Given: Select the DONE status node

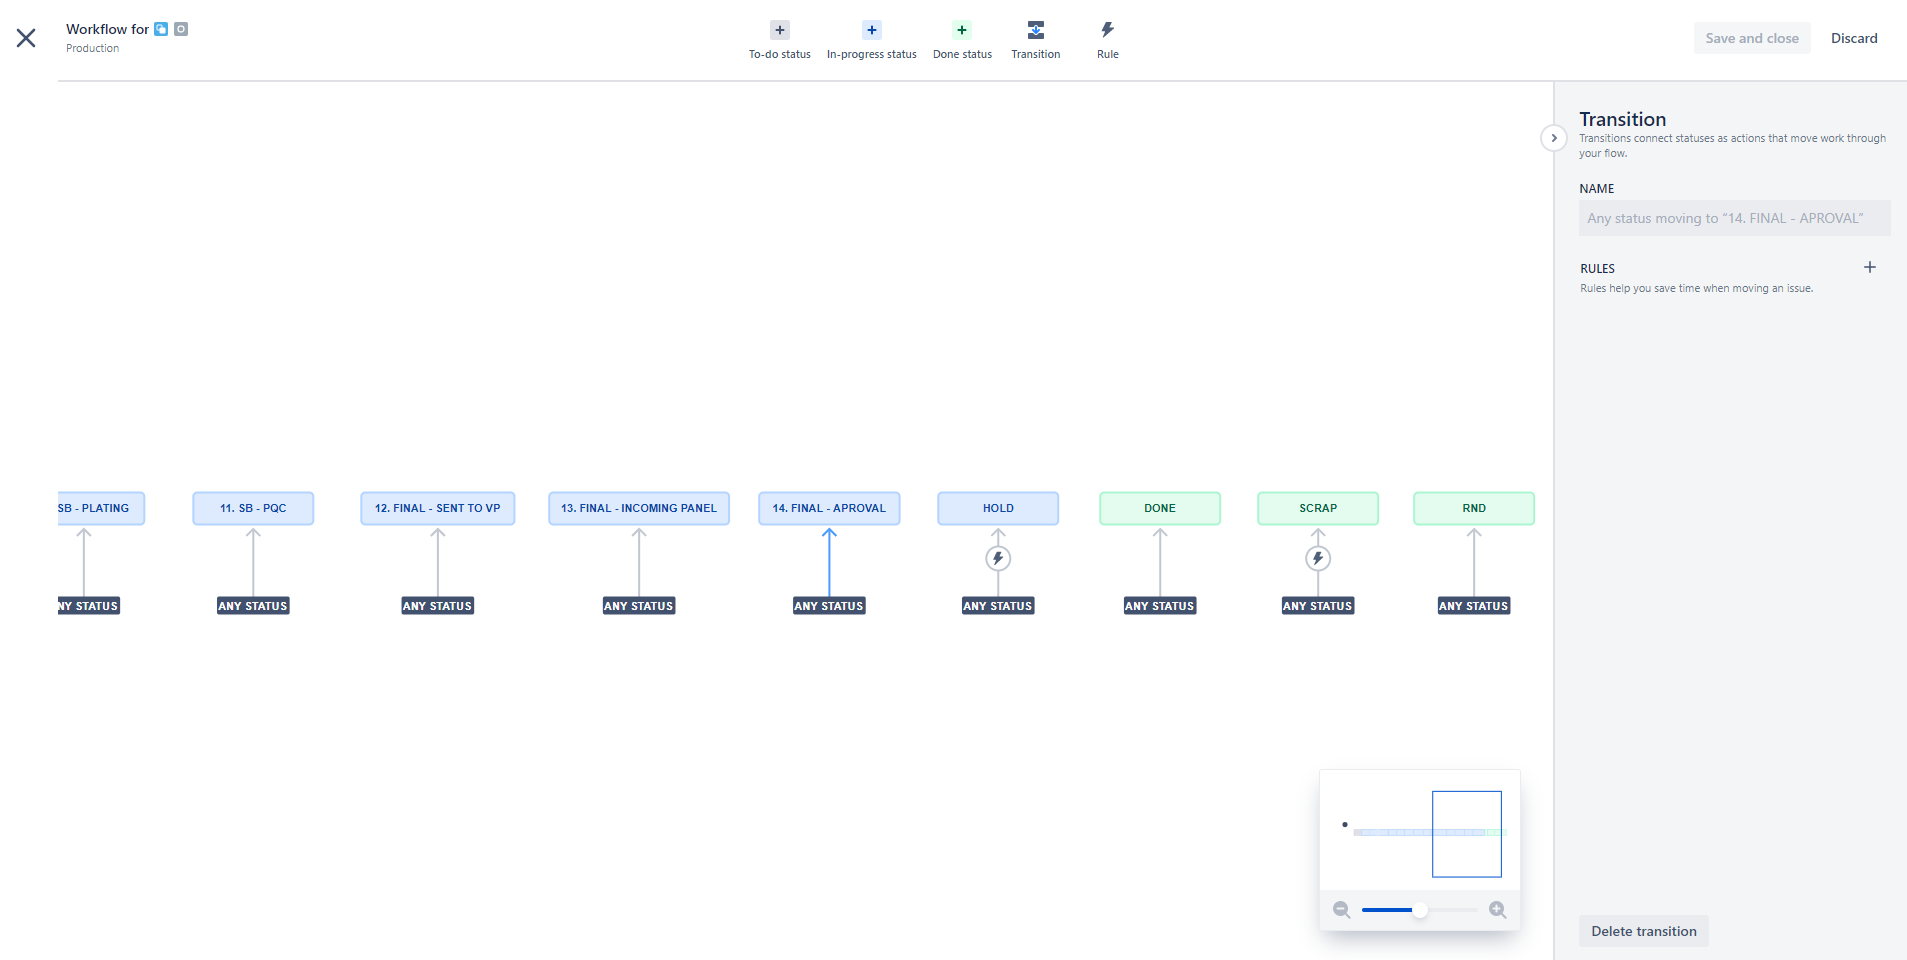Looking at the screenshot, I should point(1160,508).
